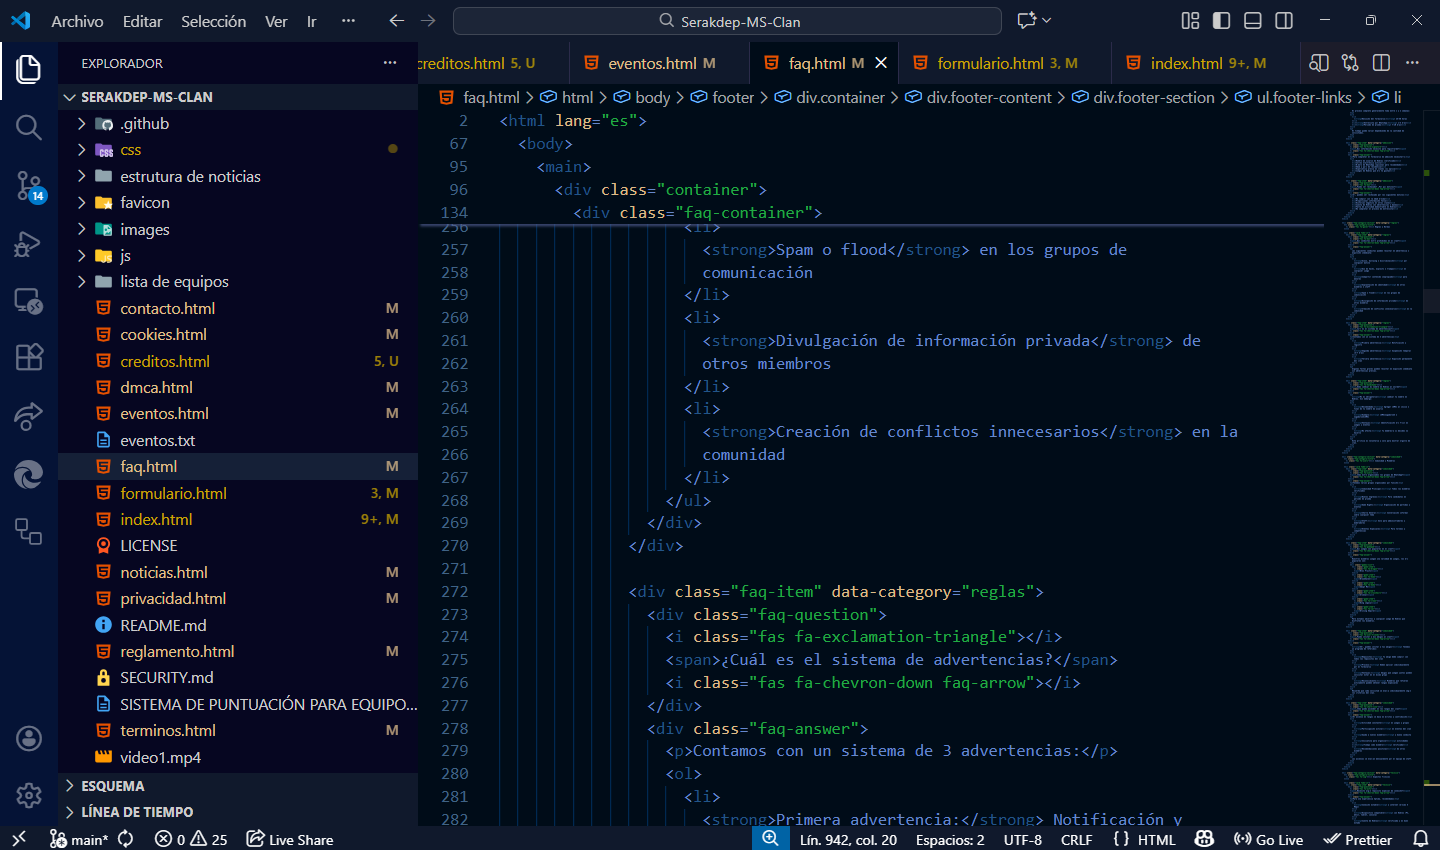Toggle the primary sidebar layout button

pos(1221,20)
